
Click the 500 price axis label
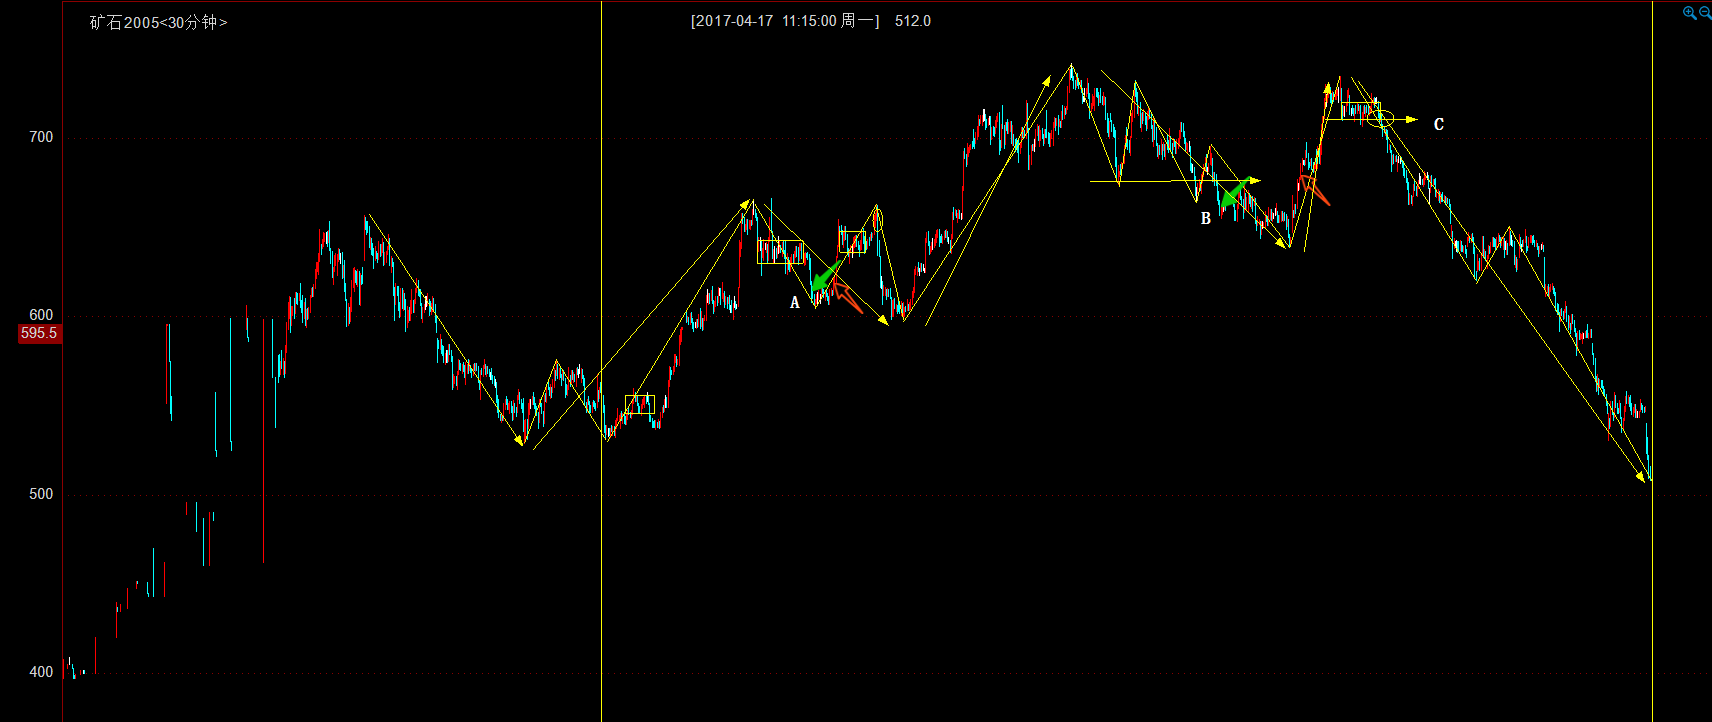click(41, 494)
